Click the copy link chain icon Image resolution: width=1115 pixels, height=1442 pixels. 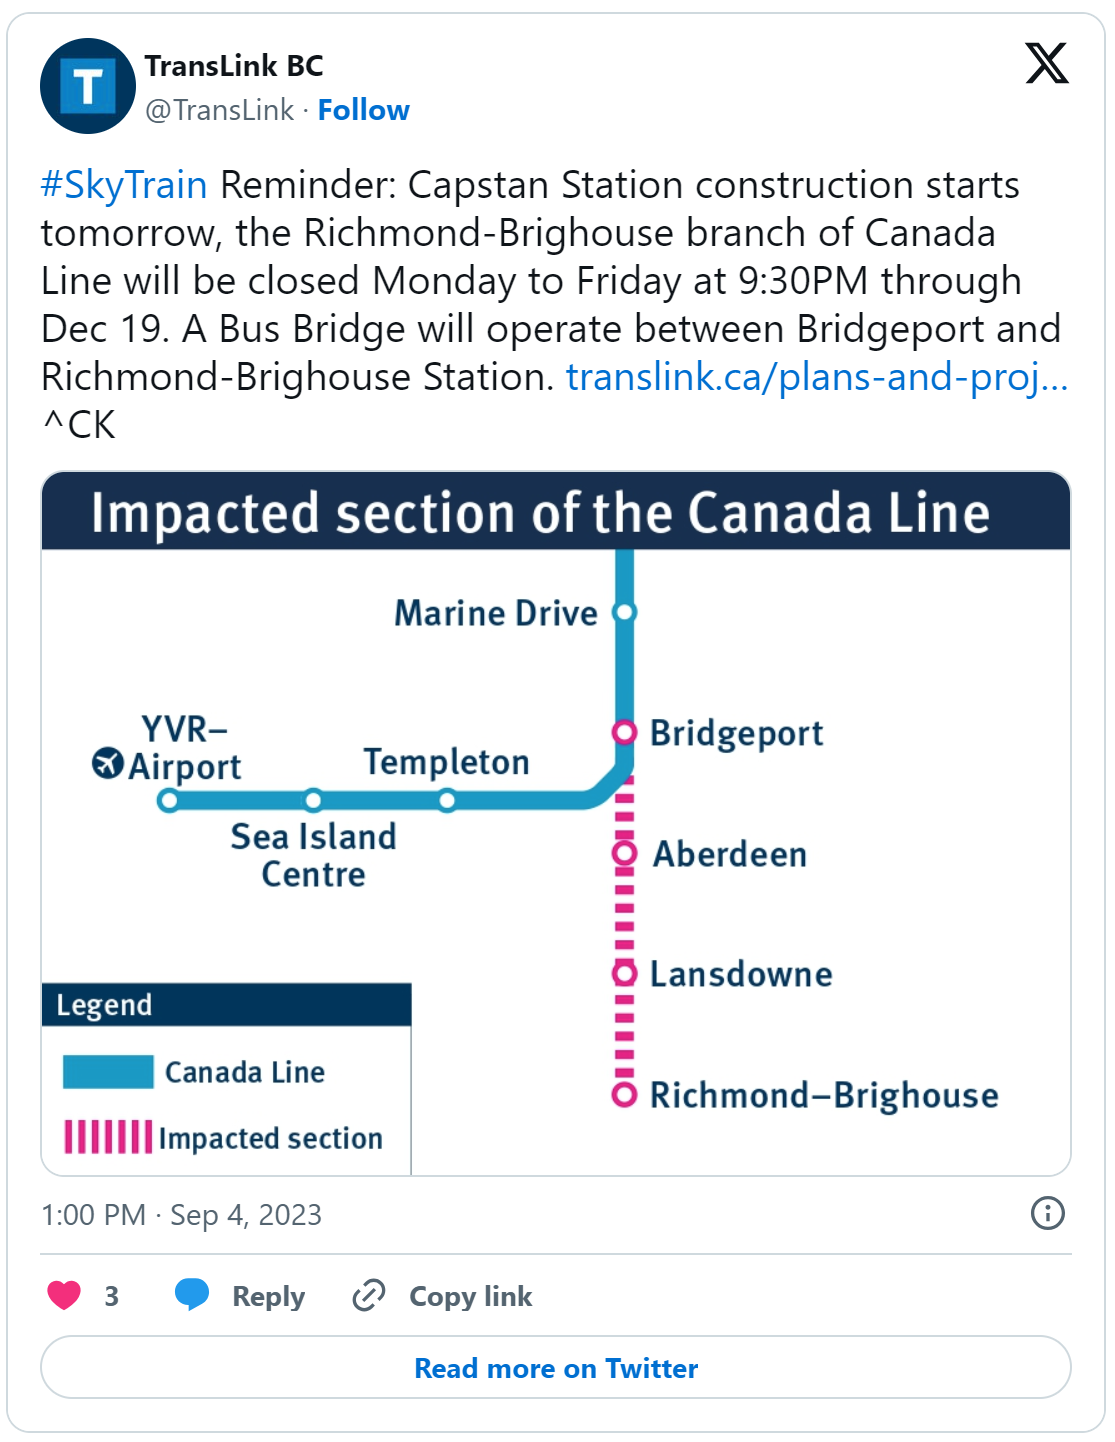[x=369, y=1295]
